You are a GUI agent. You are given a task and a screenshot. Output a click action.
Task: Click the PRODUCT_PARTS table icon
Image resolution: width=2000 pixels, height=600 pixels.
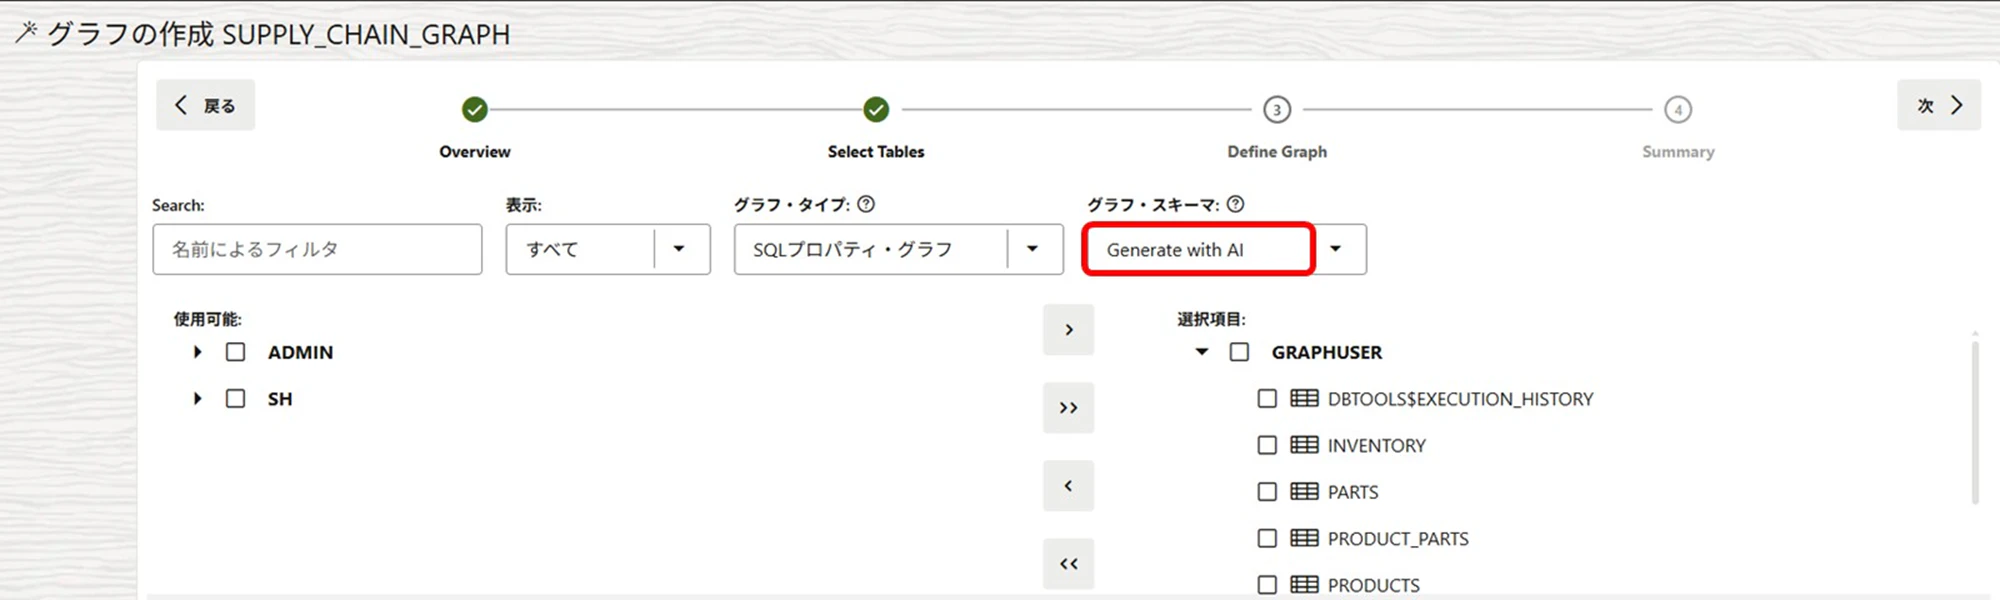coord(1304,538)
